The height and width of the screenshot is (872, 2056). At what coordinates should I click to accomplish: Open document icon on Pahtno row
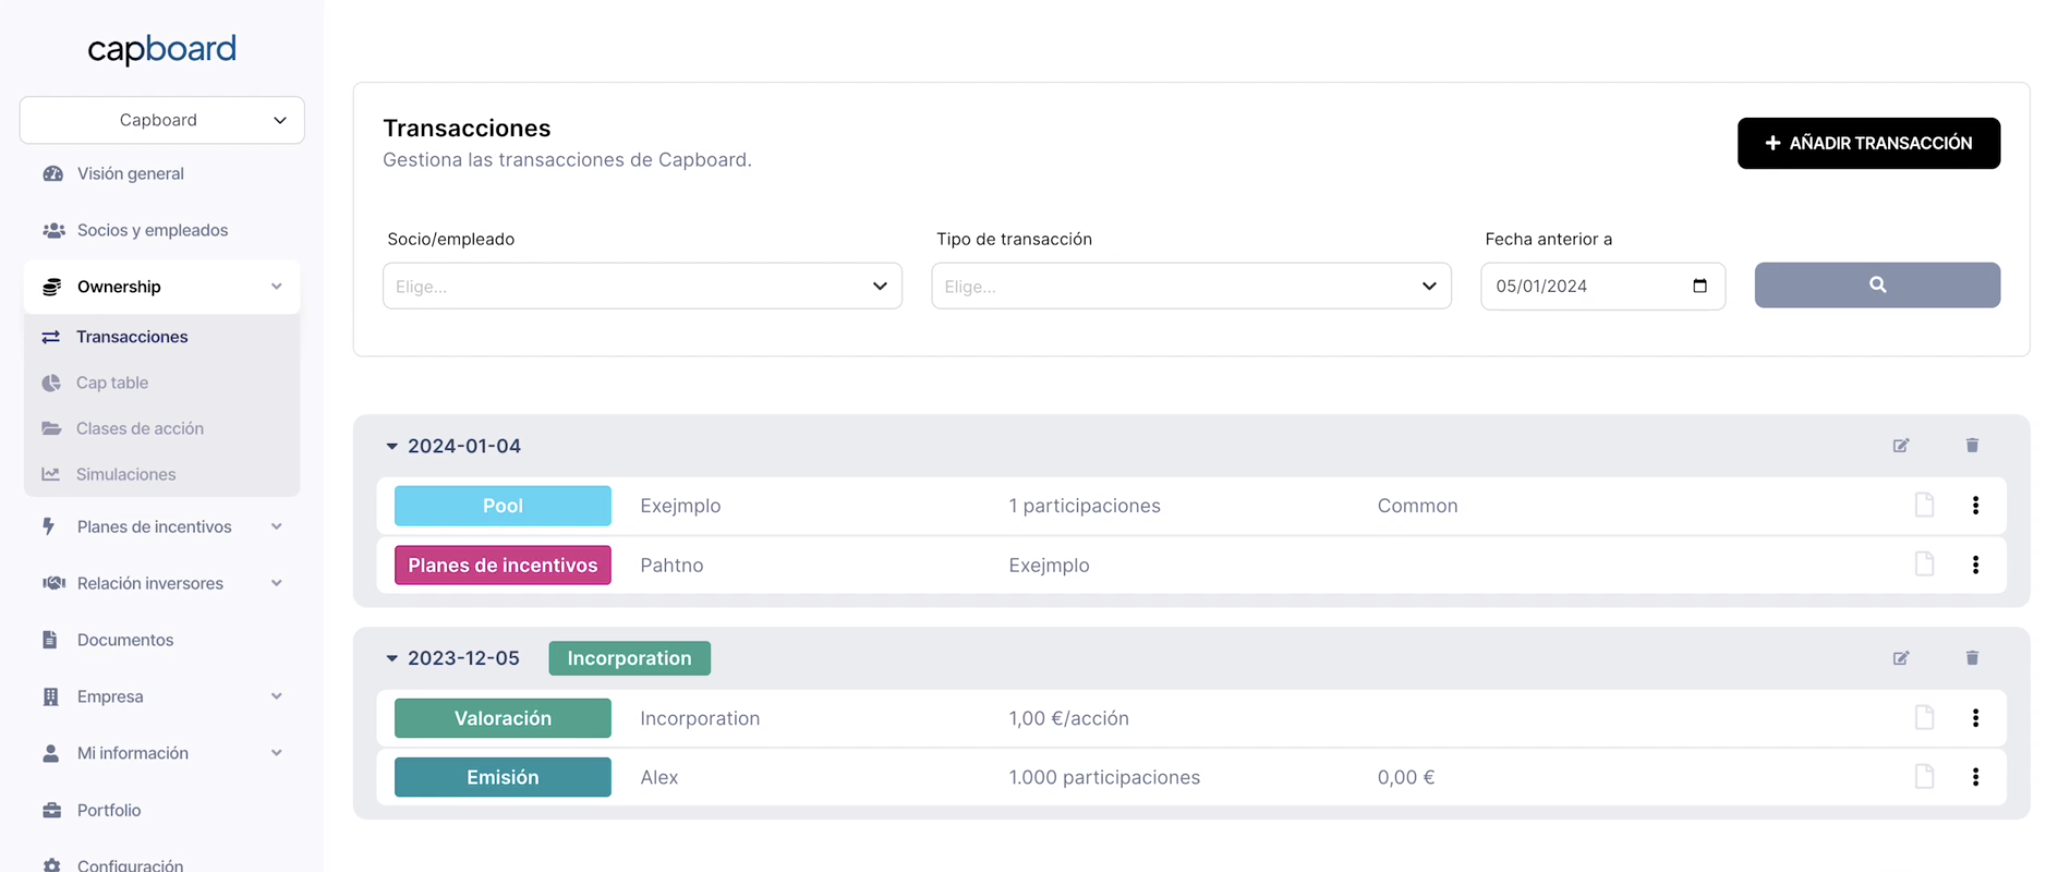[x=1924, y=564]
